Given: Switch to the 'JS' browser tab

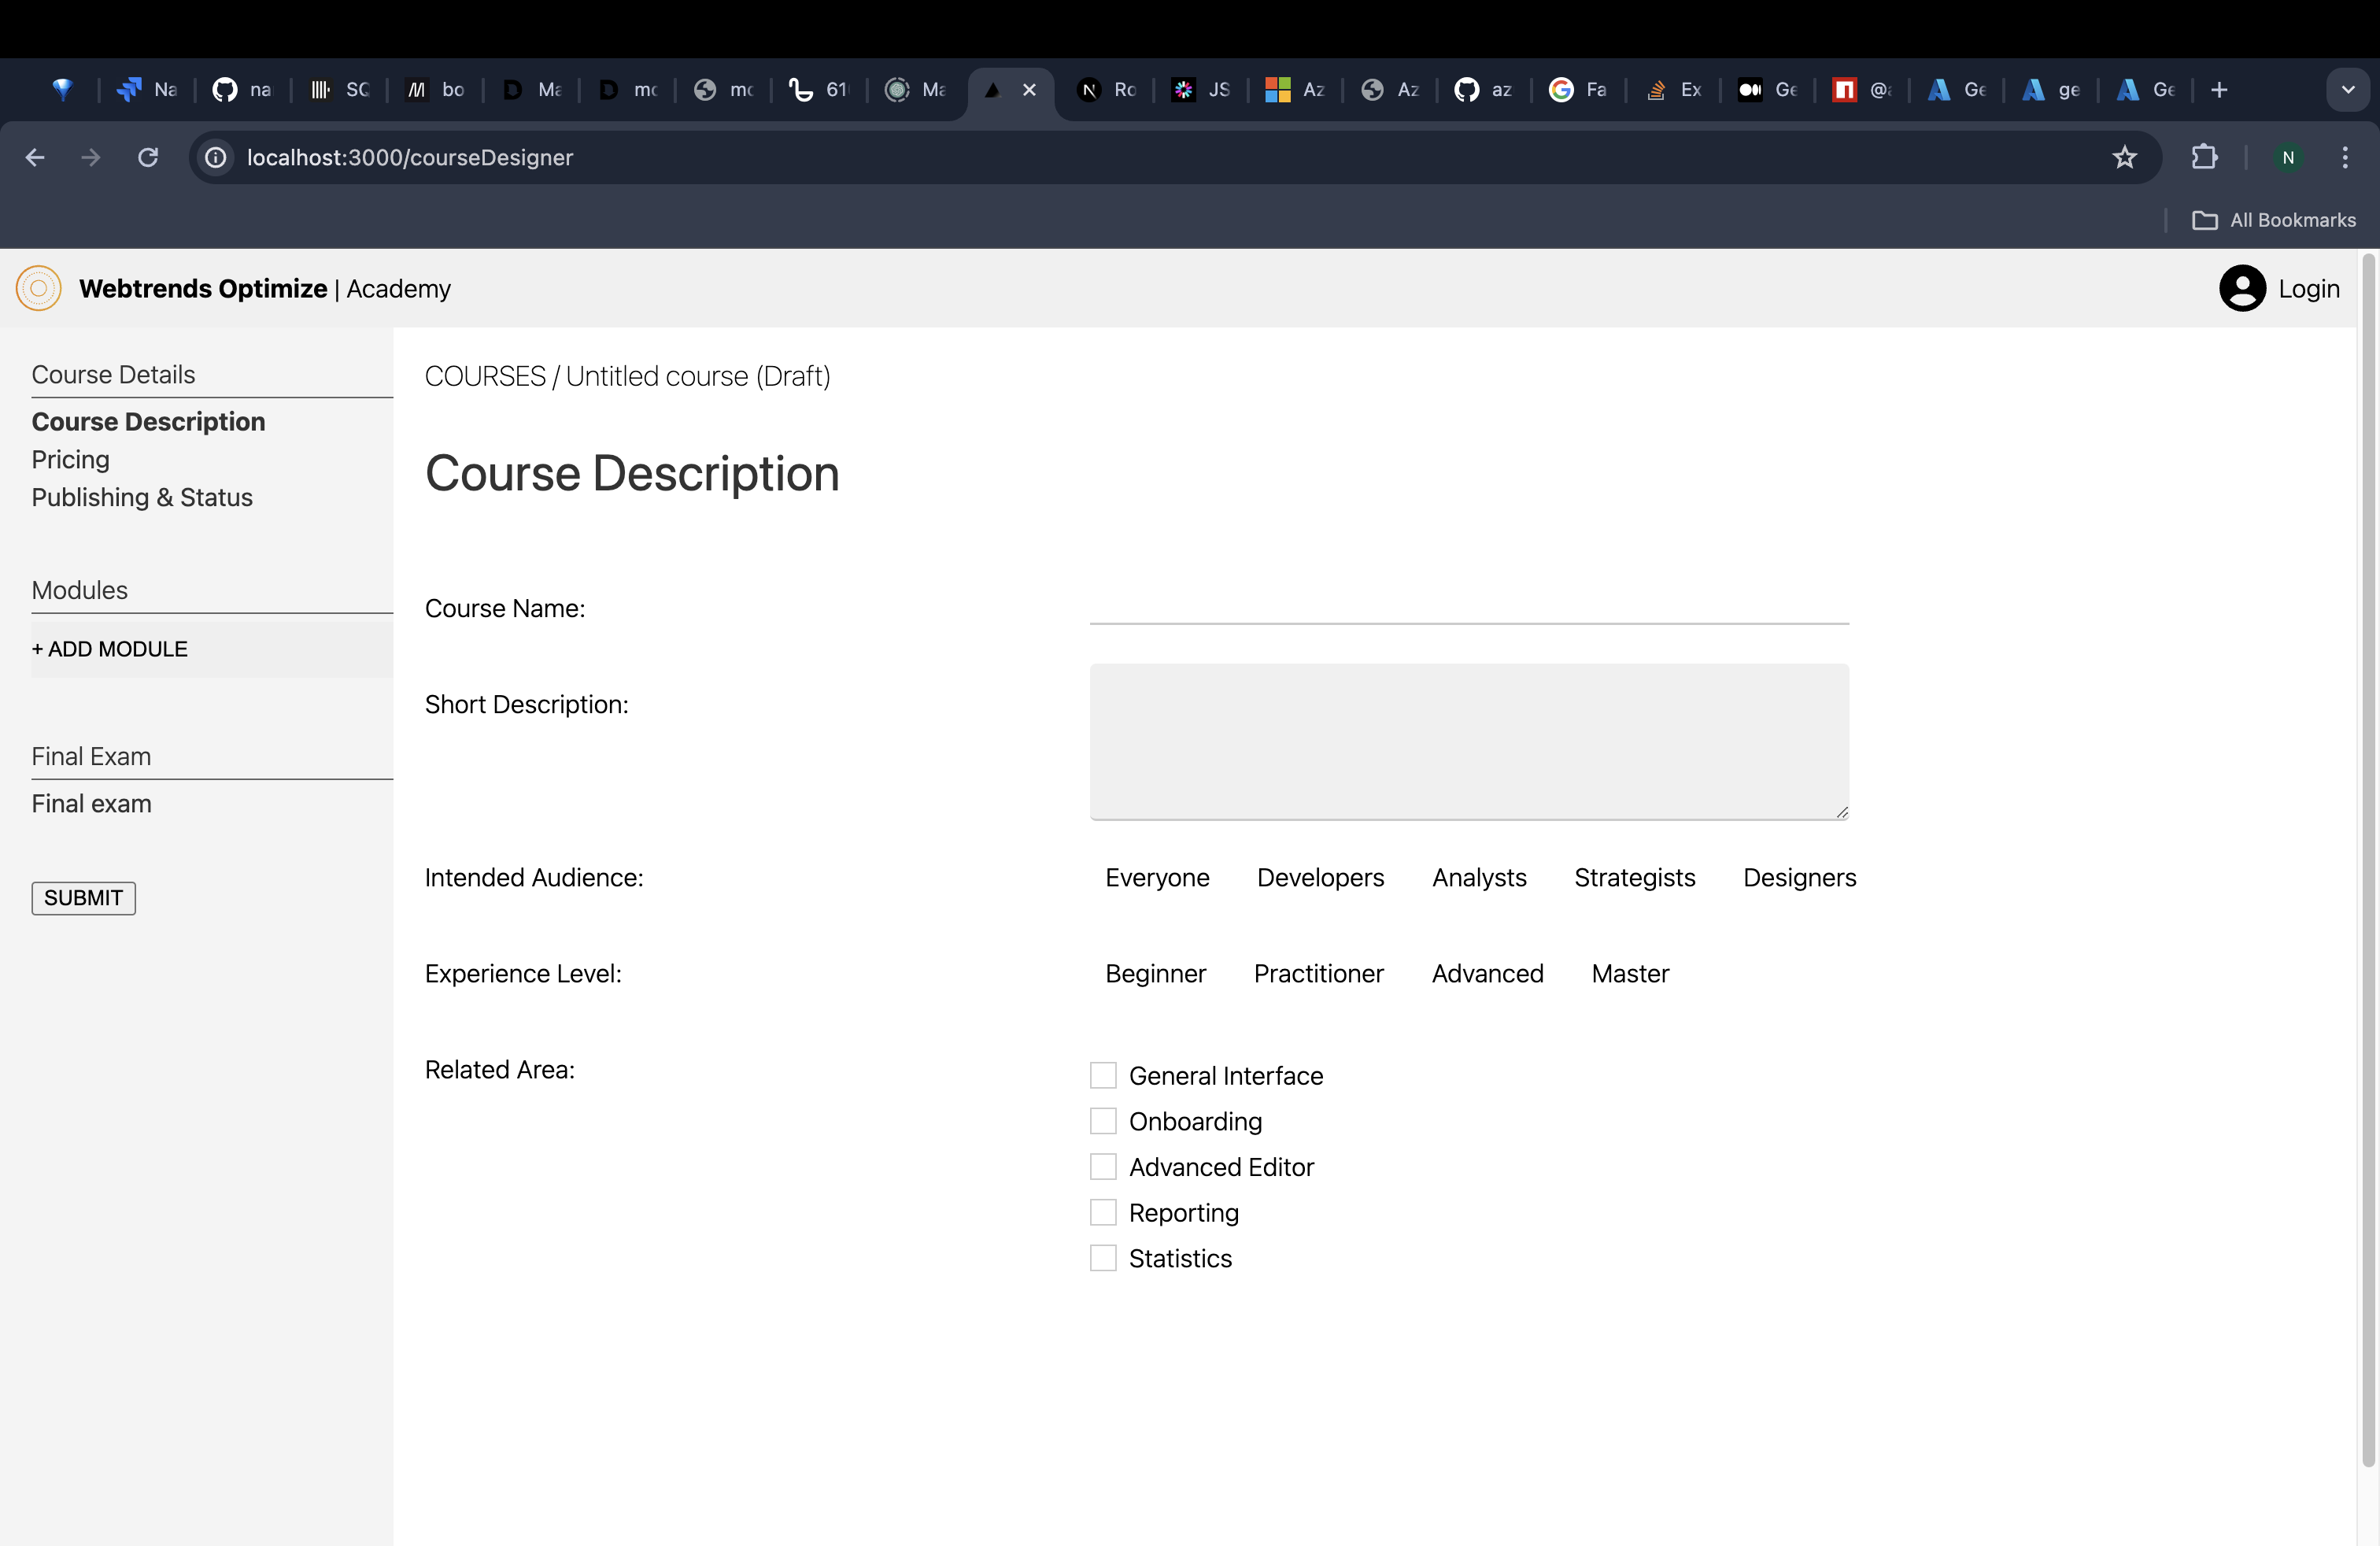Looking at the screenshot, I should click(x=1201, y=90).
